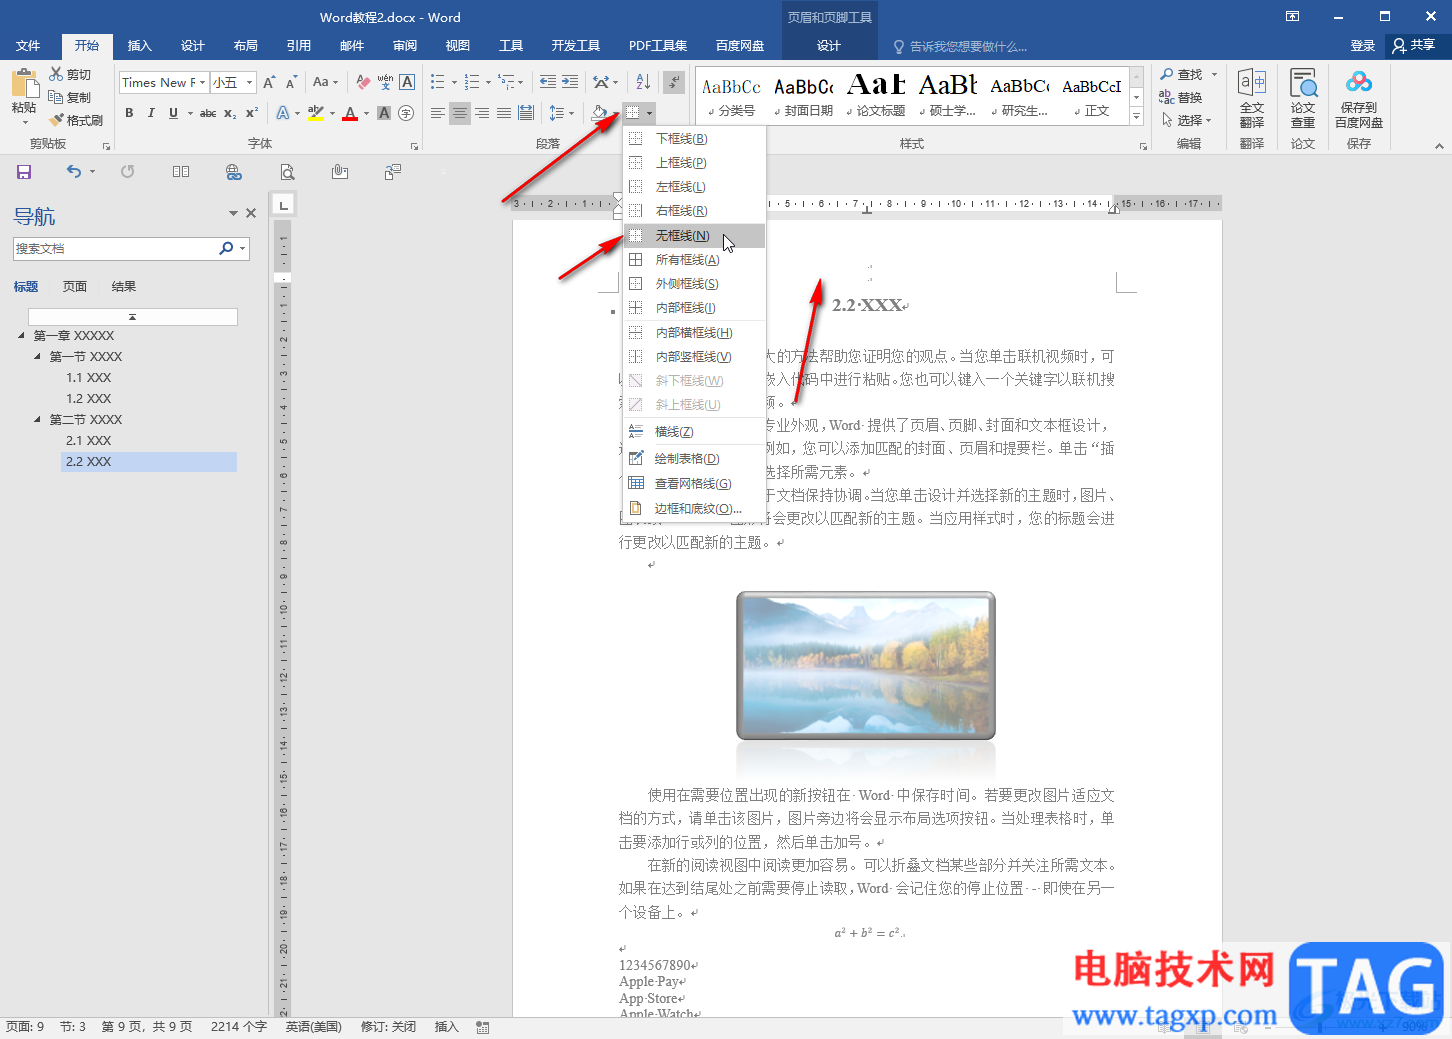This screenshot has height=1039, width=1452.
Task: Toggle Italic formatting
Action: (151, 113)
